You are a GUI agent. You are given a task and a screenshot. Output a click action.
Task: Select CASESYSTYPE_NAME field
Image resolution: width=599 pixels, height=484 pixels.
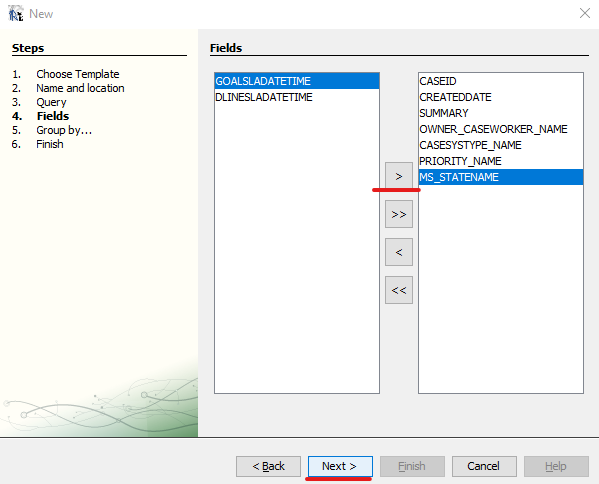point(501,145)
